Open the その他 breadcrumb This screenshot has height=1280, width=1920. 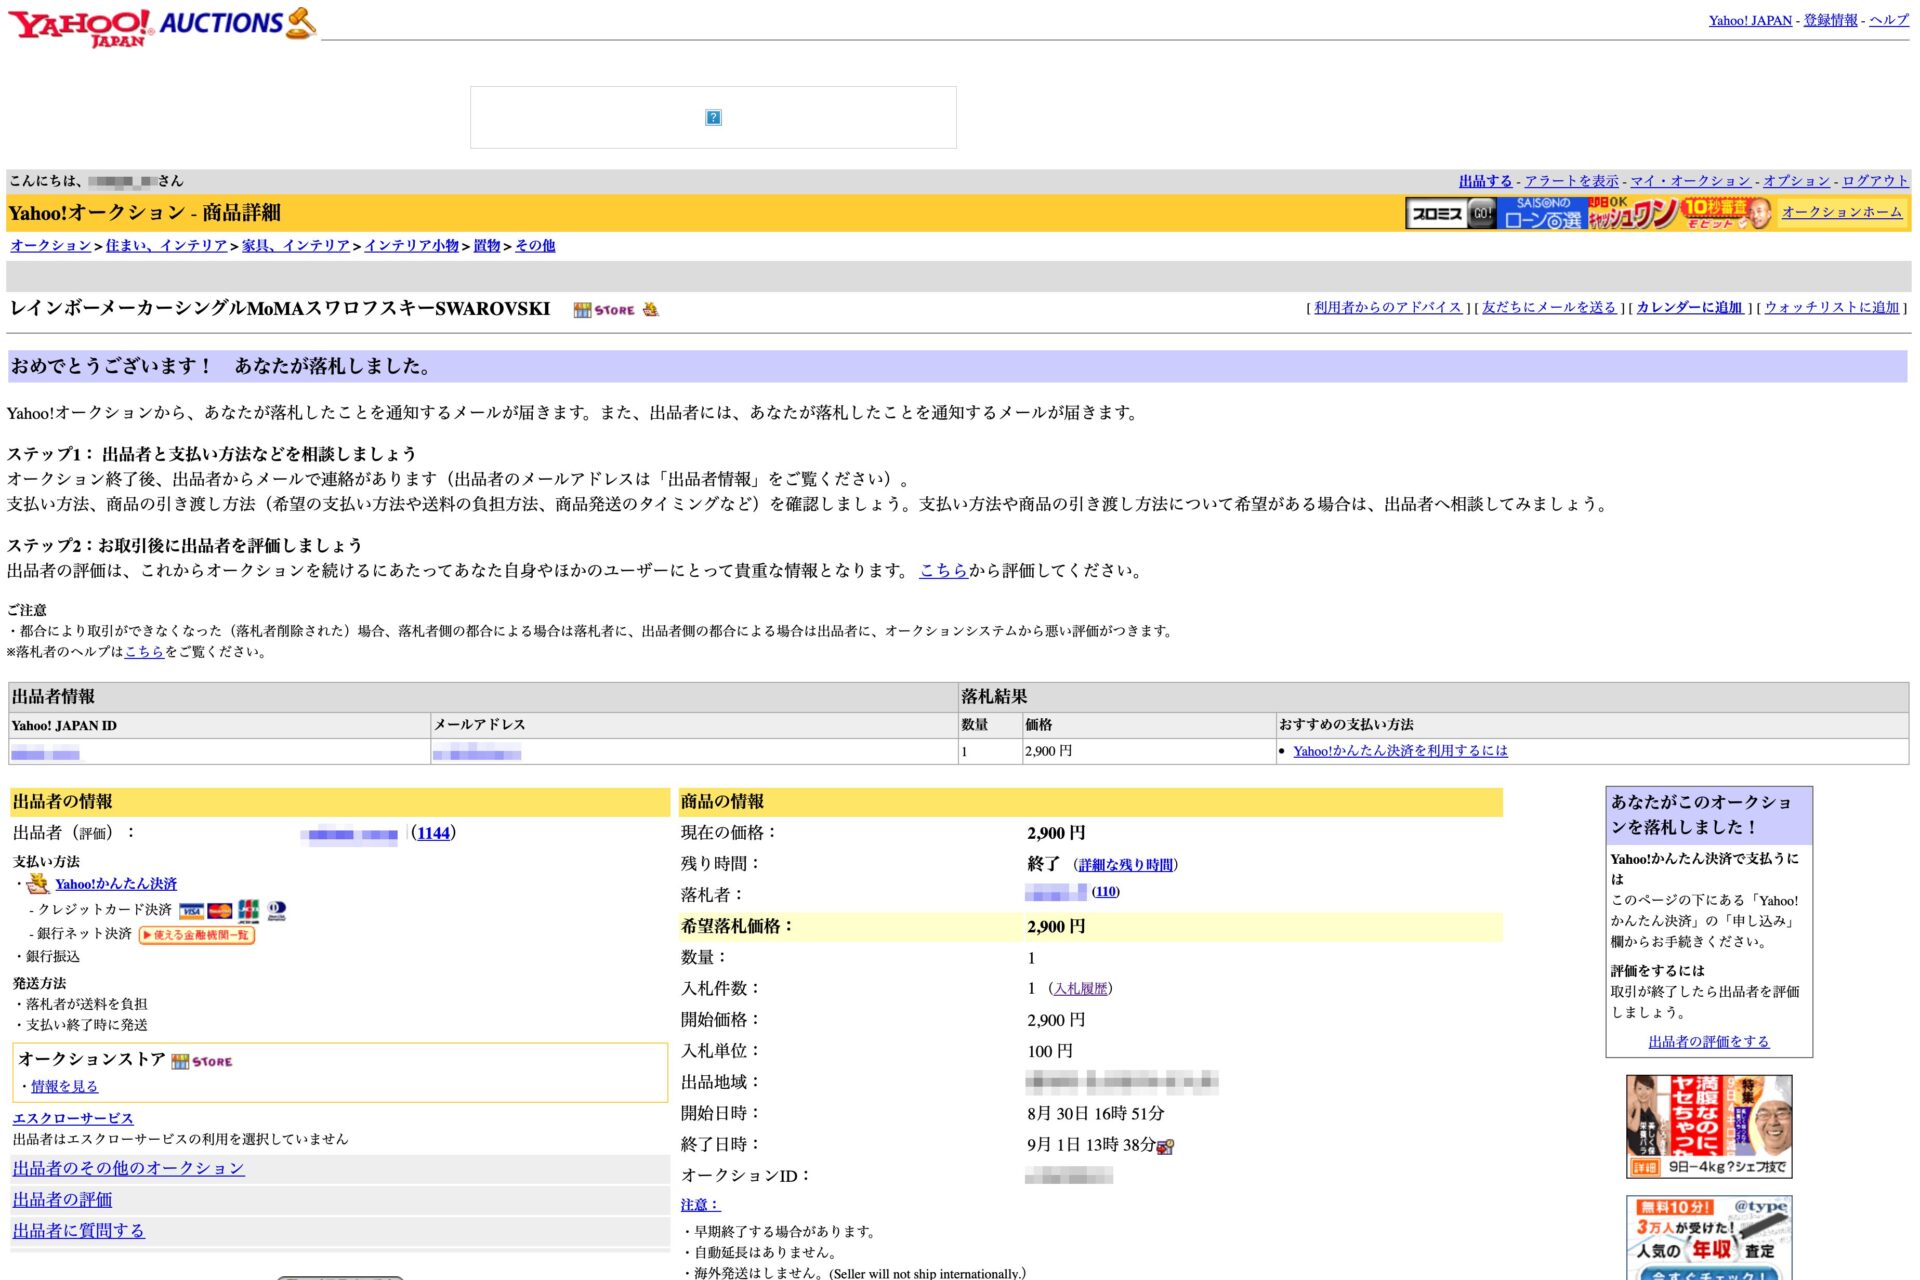pos(535,245)
